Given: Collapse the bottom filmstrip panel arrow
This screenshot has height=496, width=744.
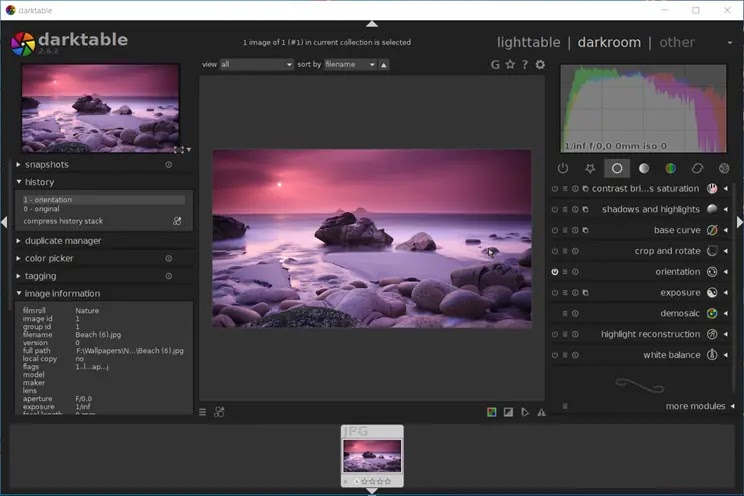Looking at the screenshot, I should click(372, 491).
